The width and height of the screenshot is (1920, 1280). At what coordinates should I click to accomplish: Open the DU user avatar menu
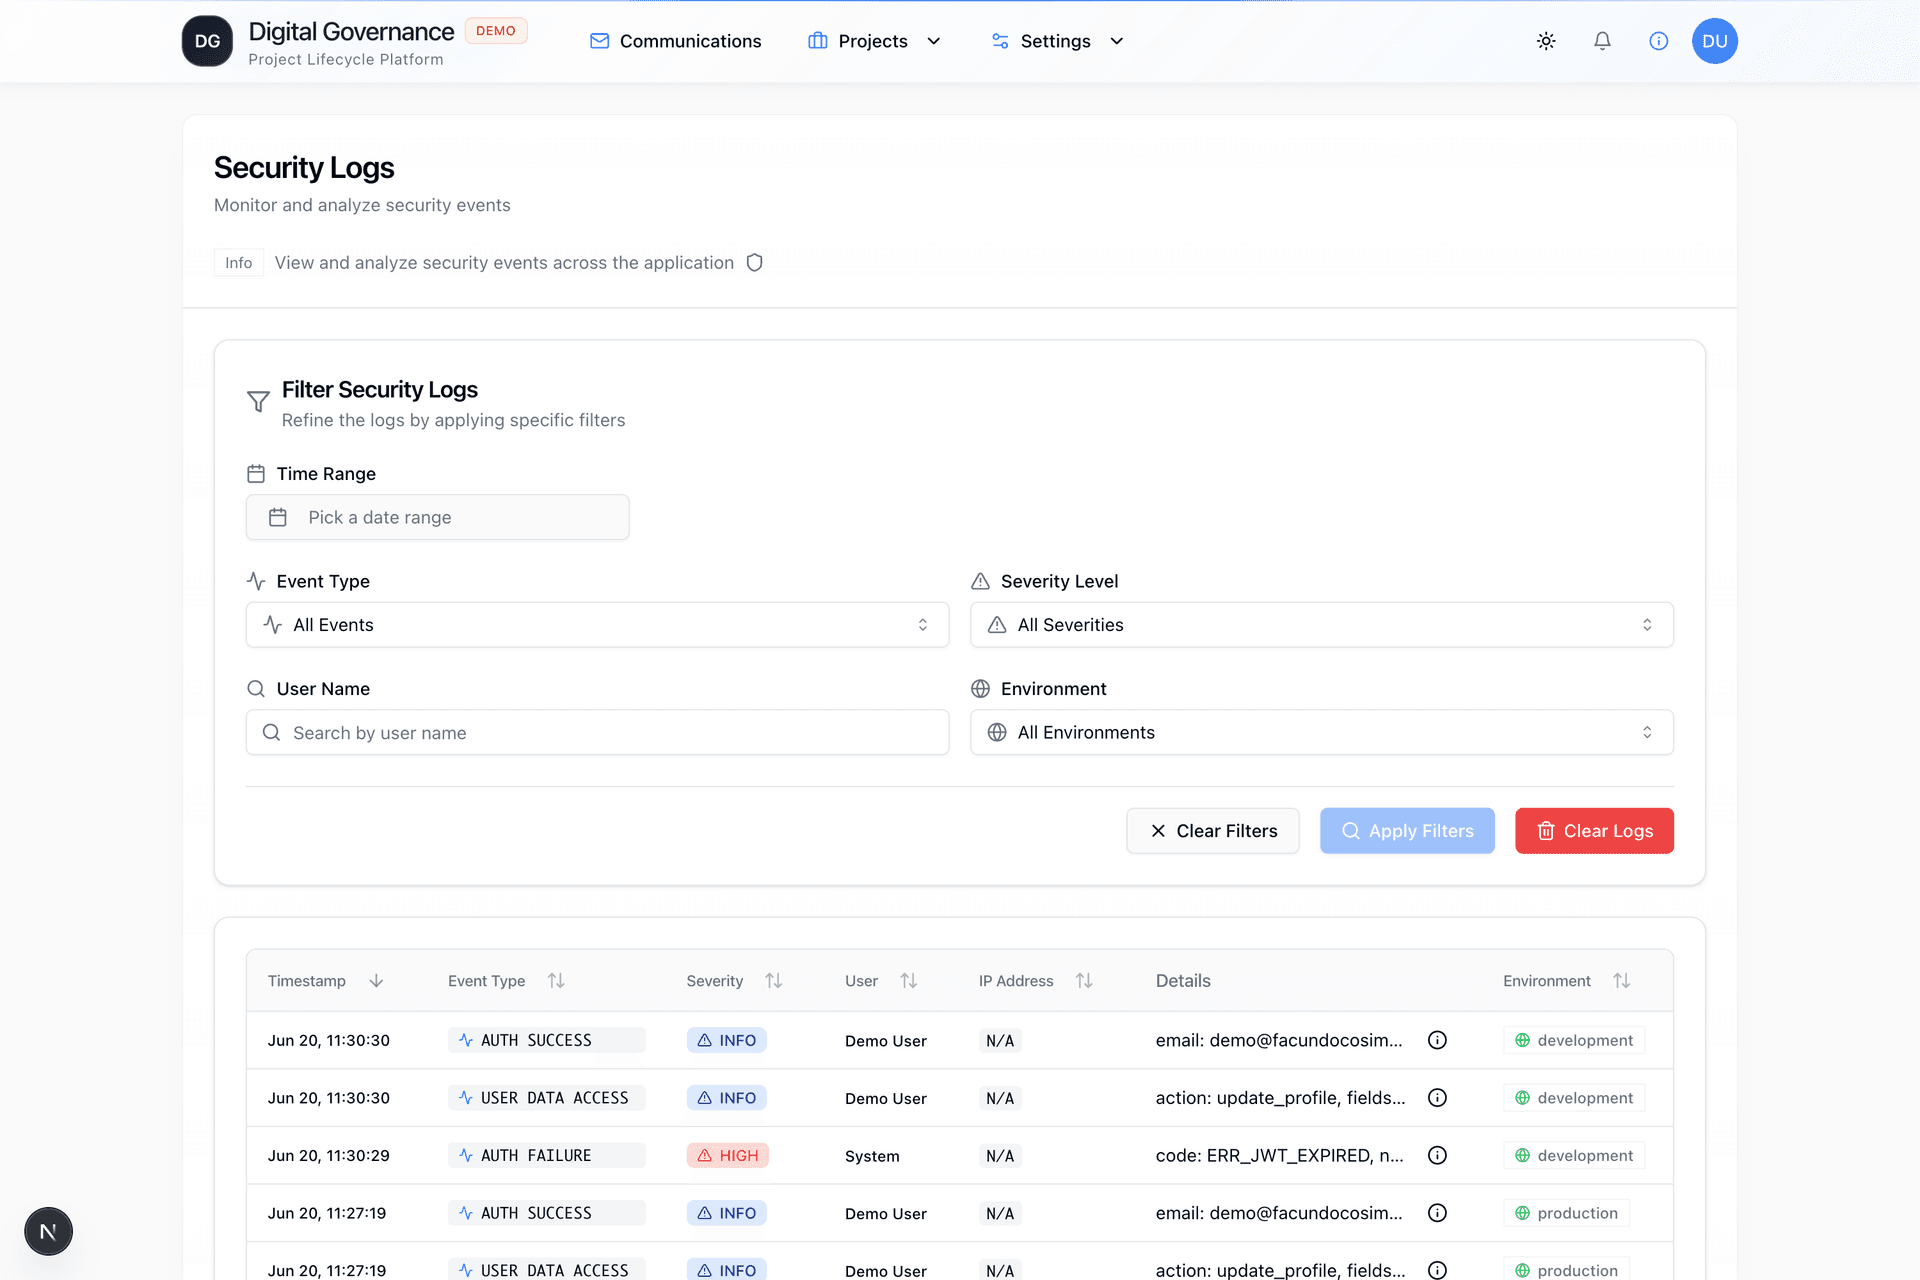(x=1714, y=41)
